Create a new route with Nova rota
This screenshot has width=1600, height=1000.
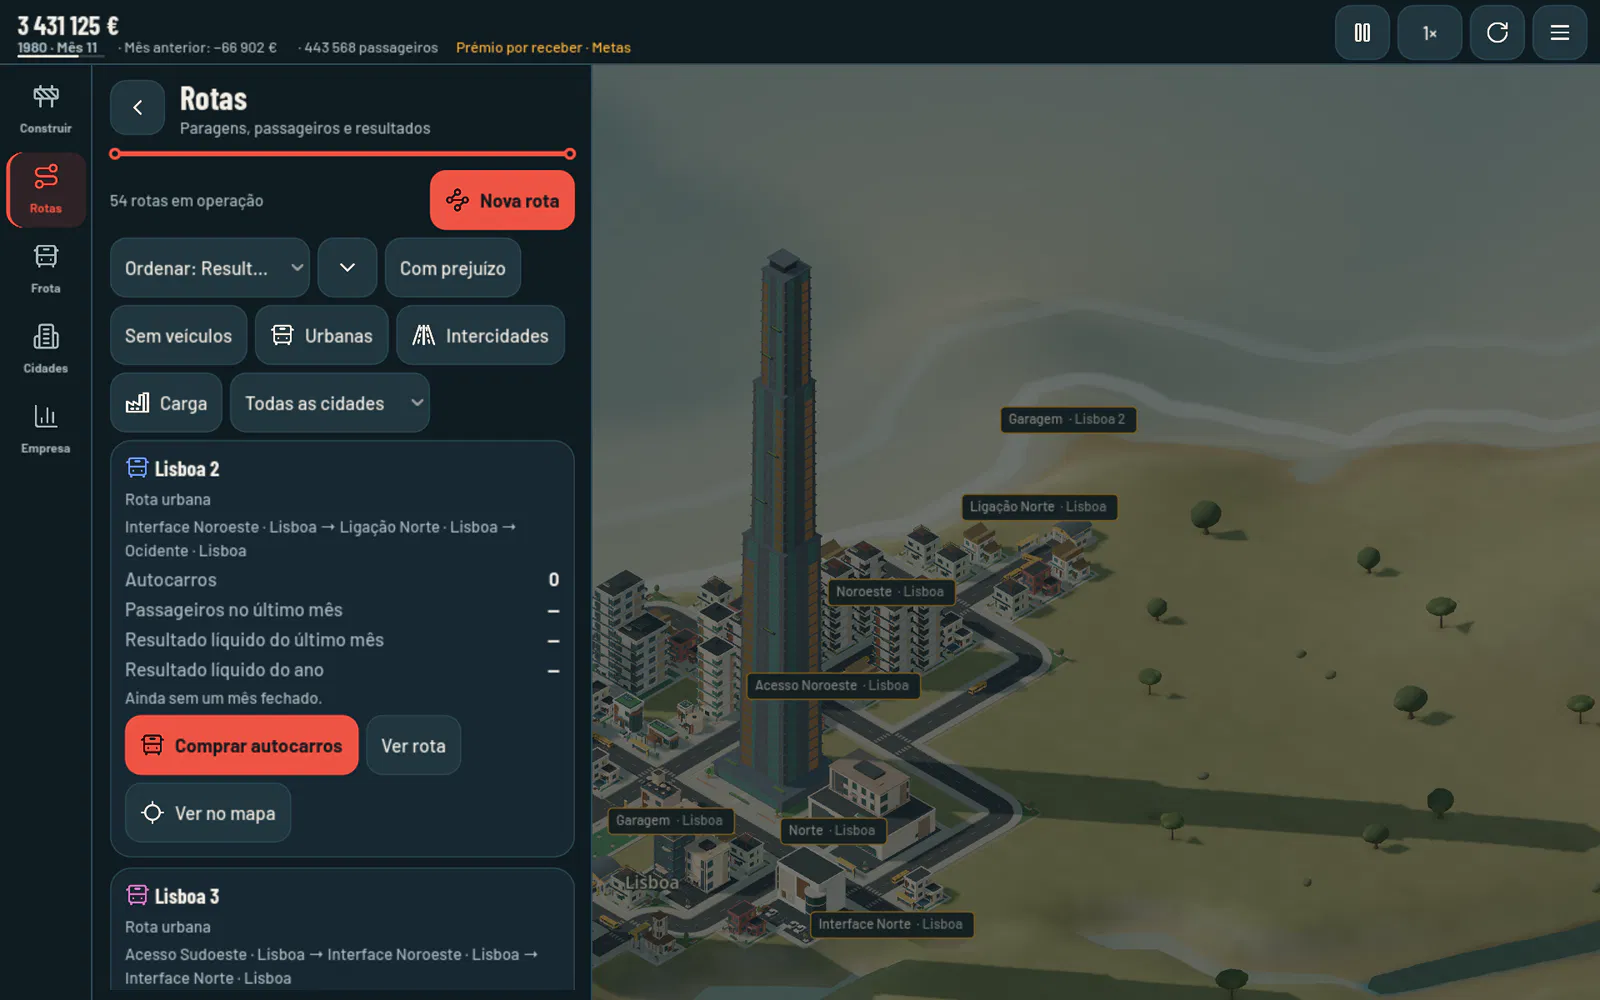click(x=502, y=200)
